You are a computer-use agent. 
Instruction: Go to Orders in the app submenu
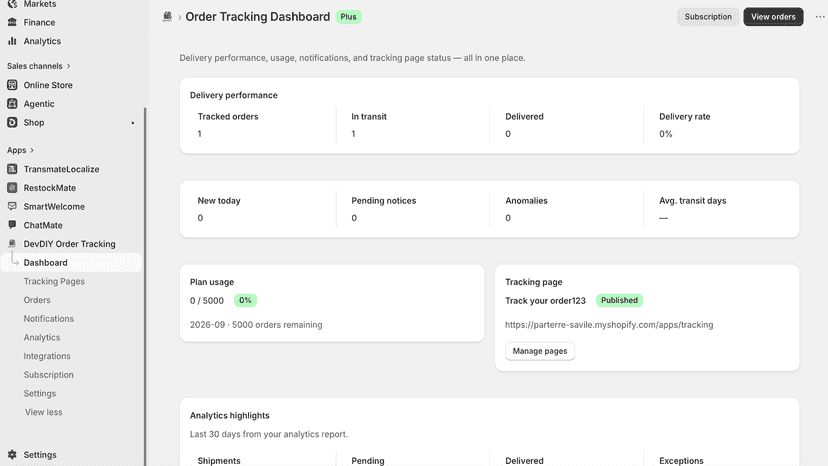tap(37, 300)
